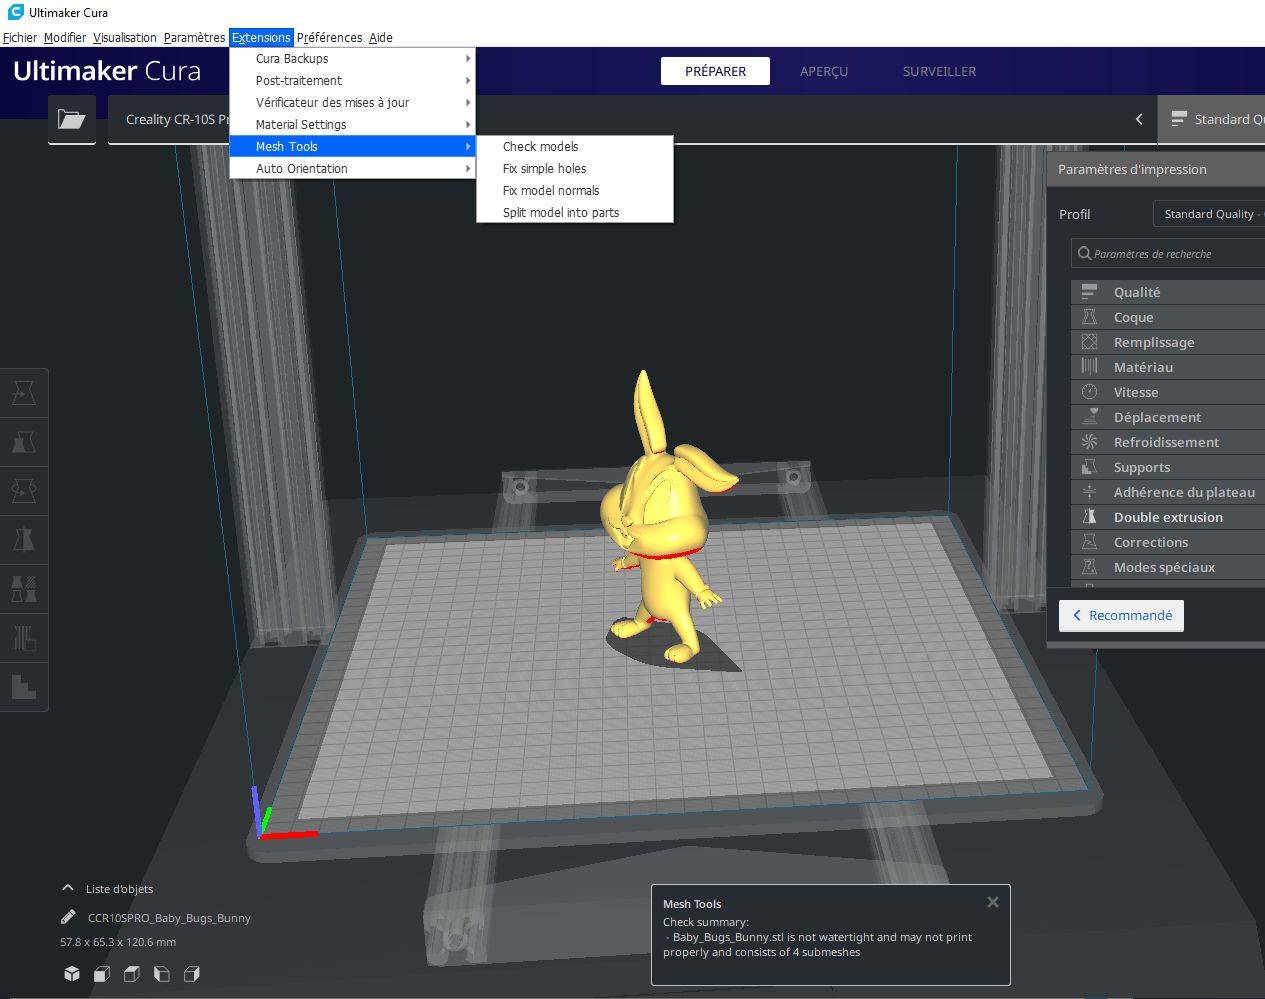Screen dimensions: 1265x999
Task: Open the Préférences menu
Action: [x=329, y=38]
